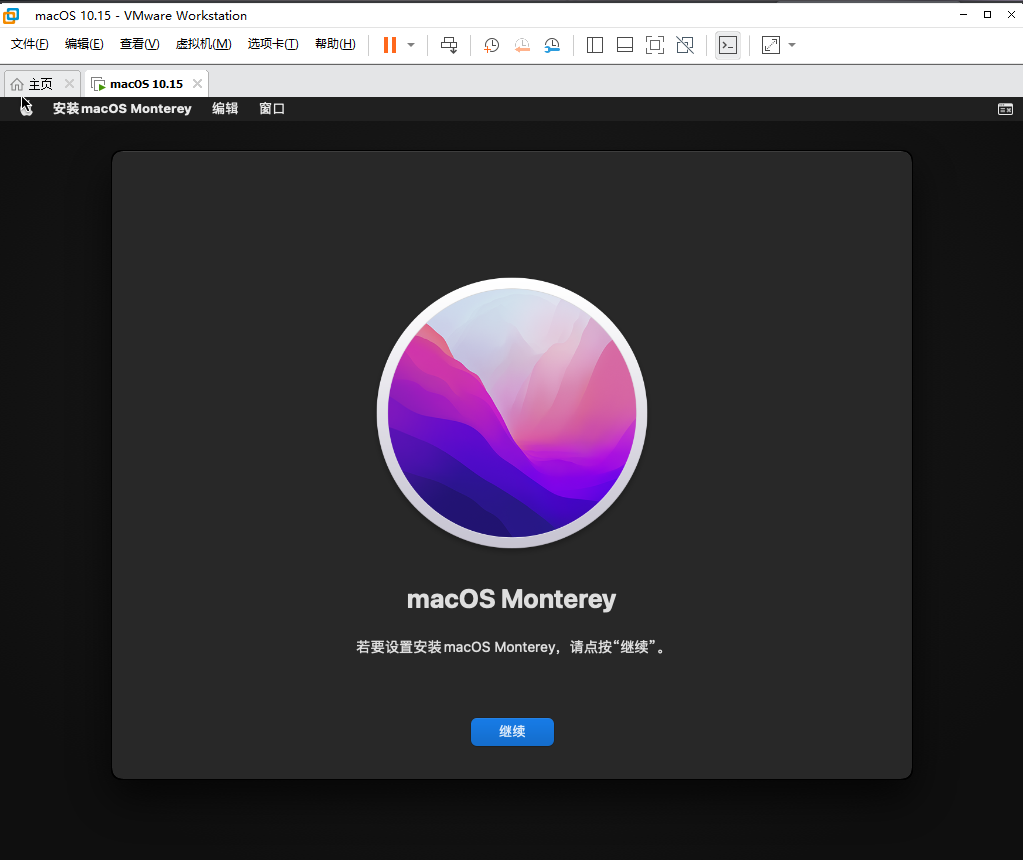Open the 文件(F) menu
Image resolution: width=1023 pixels, height=860 pixels.
click(29, 44)
